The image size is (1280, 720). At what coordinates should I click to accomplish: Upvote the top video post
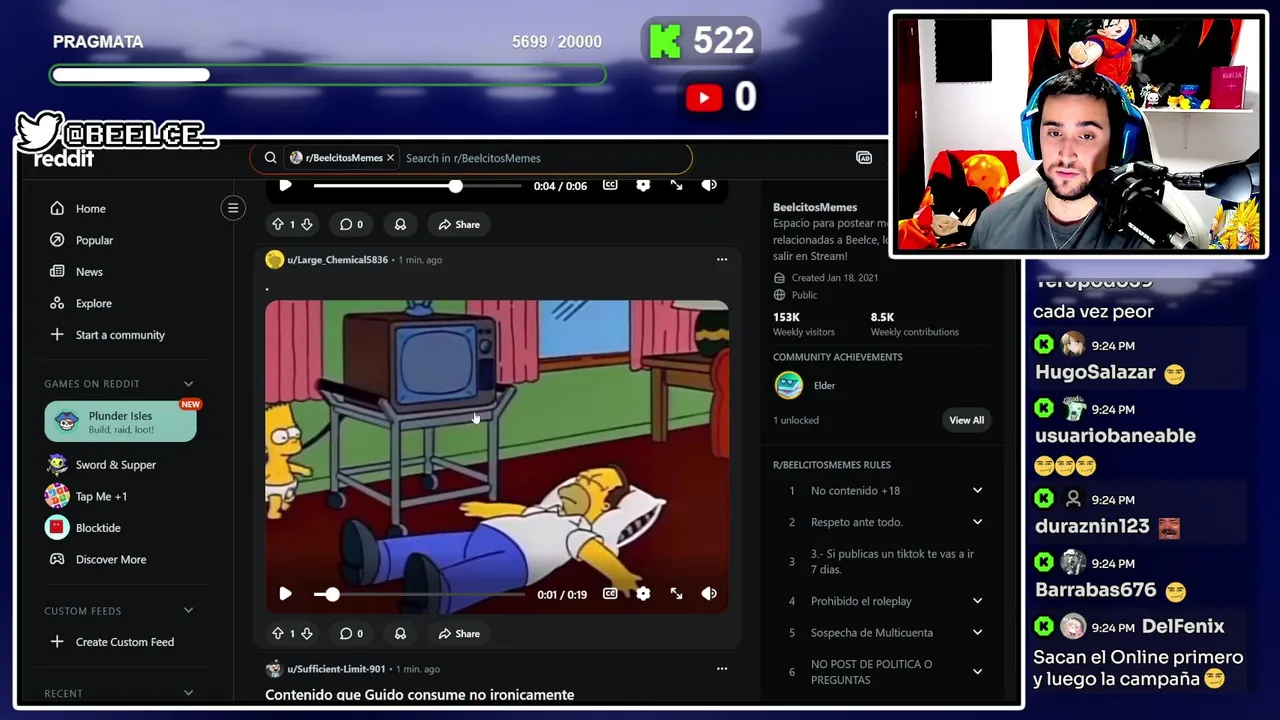[x=278, y=225]
